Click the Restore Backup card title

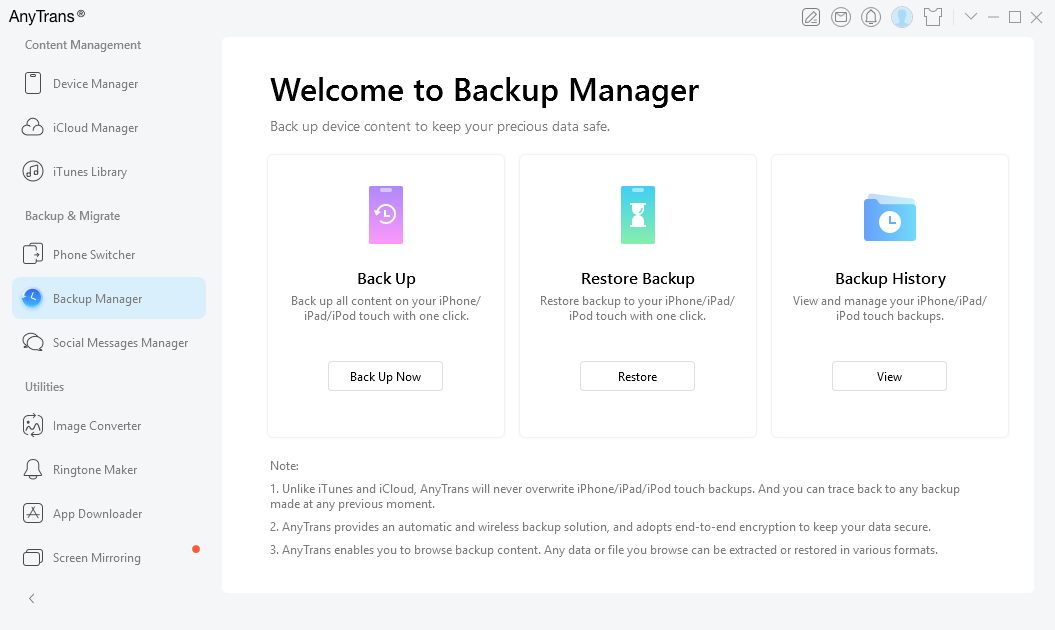638,279
